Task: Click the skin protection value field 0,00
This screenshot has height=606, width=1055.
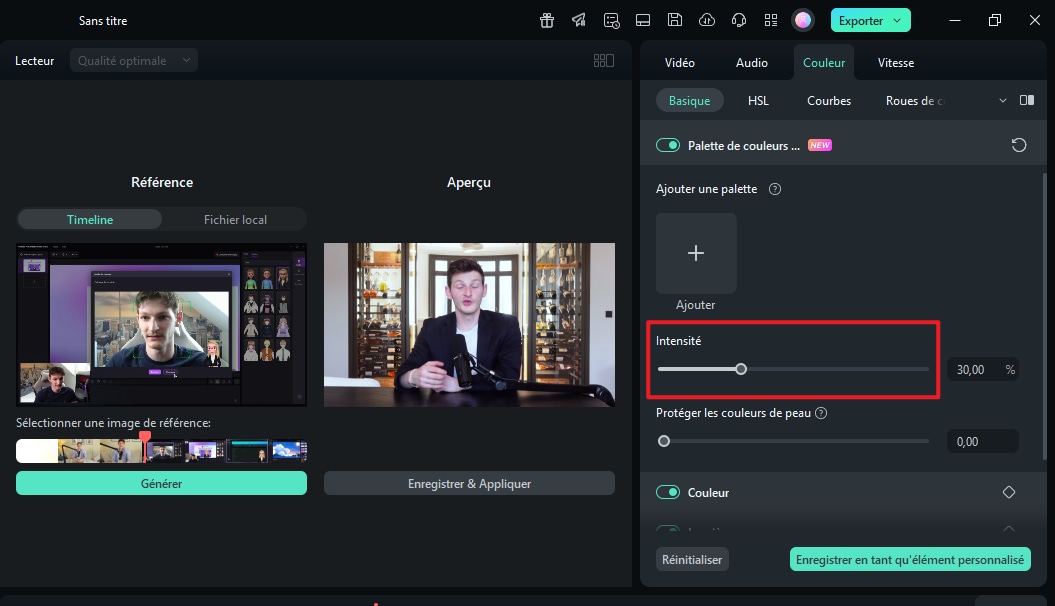Action: coord(982,441)
